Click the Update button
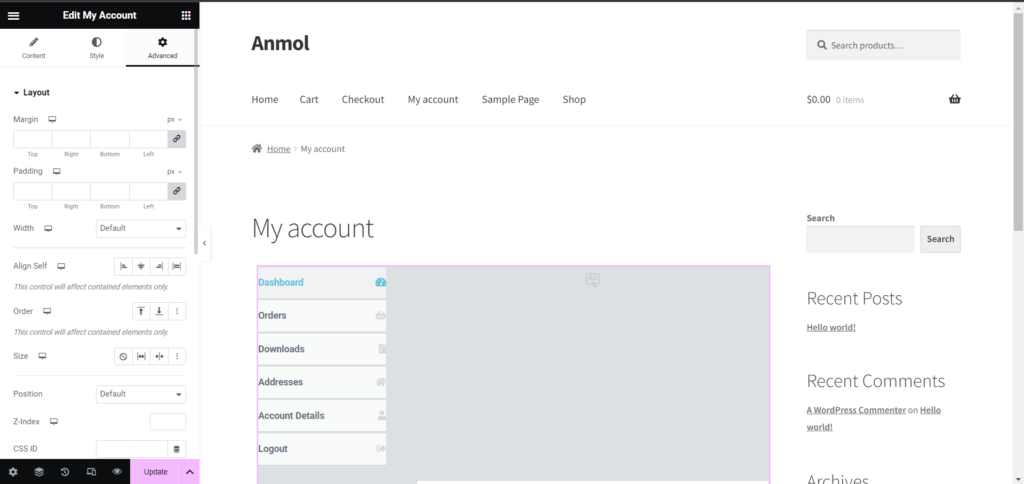 tap(155, 472)
